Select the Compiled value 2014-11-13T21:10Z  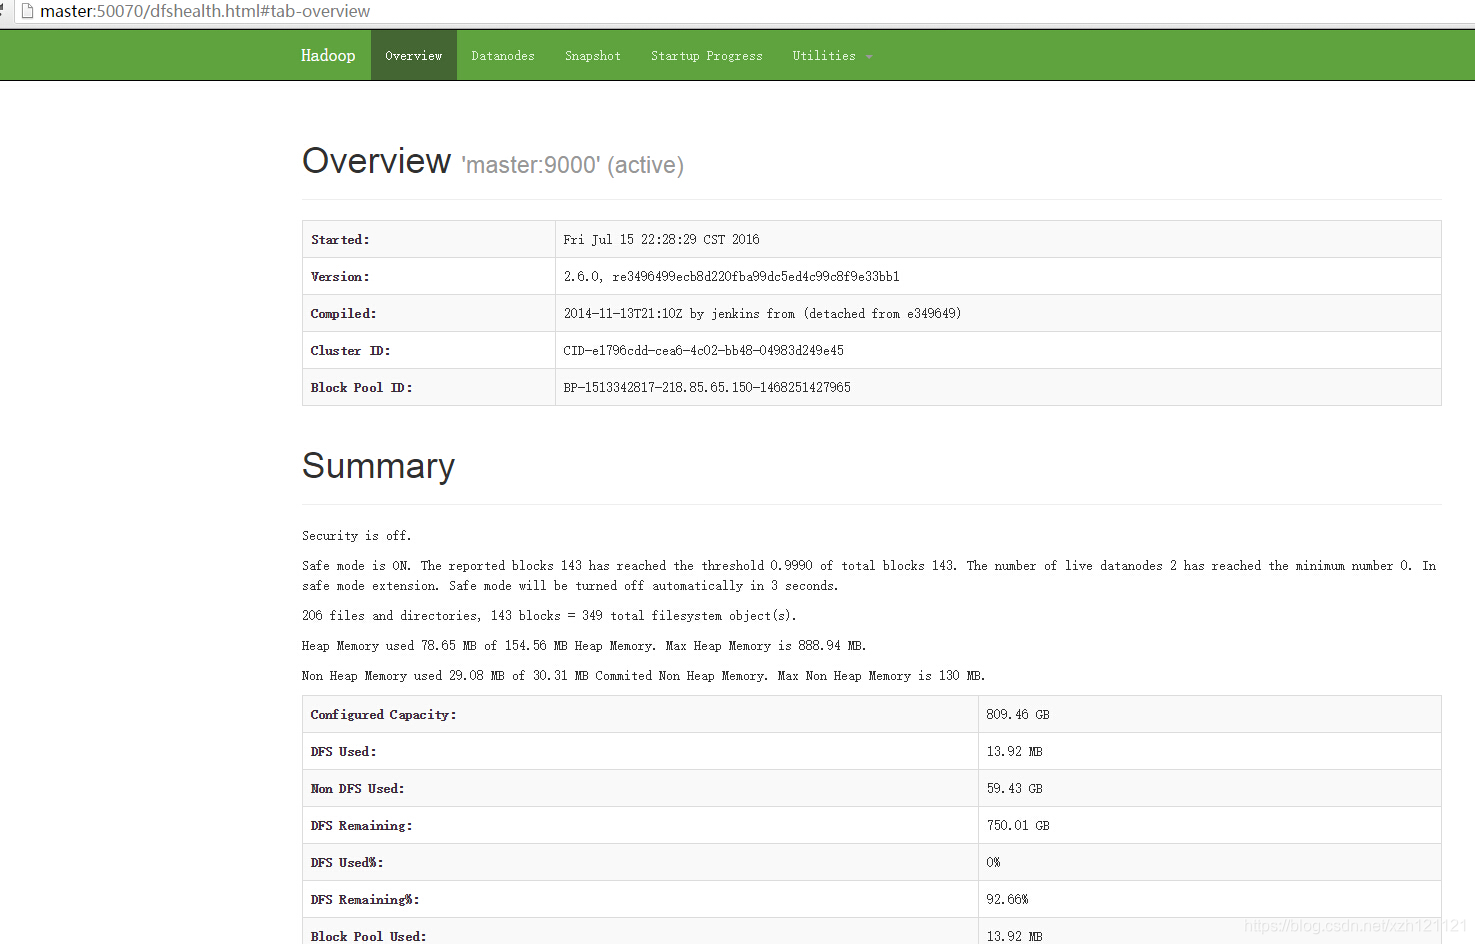click(x=762, y=313)
